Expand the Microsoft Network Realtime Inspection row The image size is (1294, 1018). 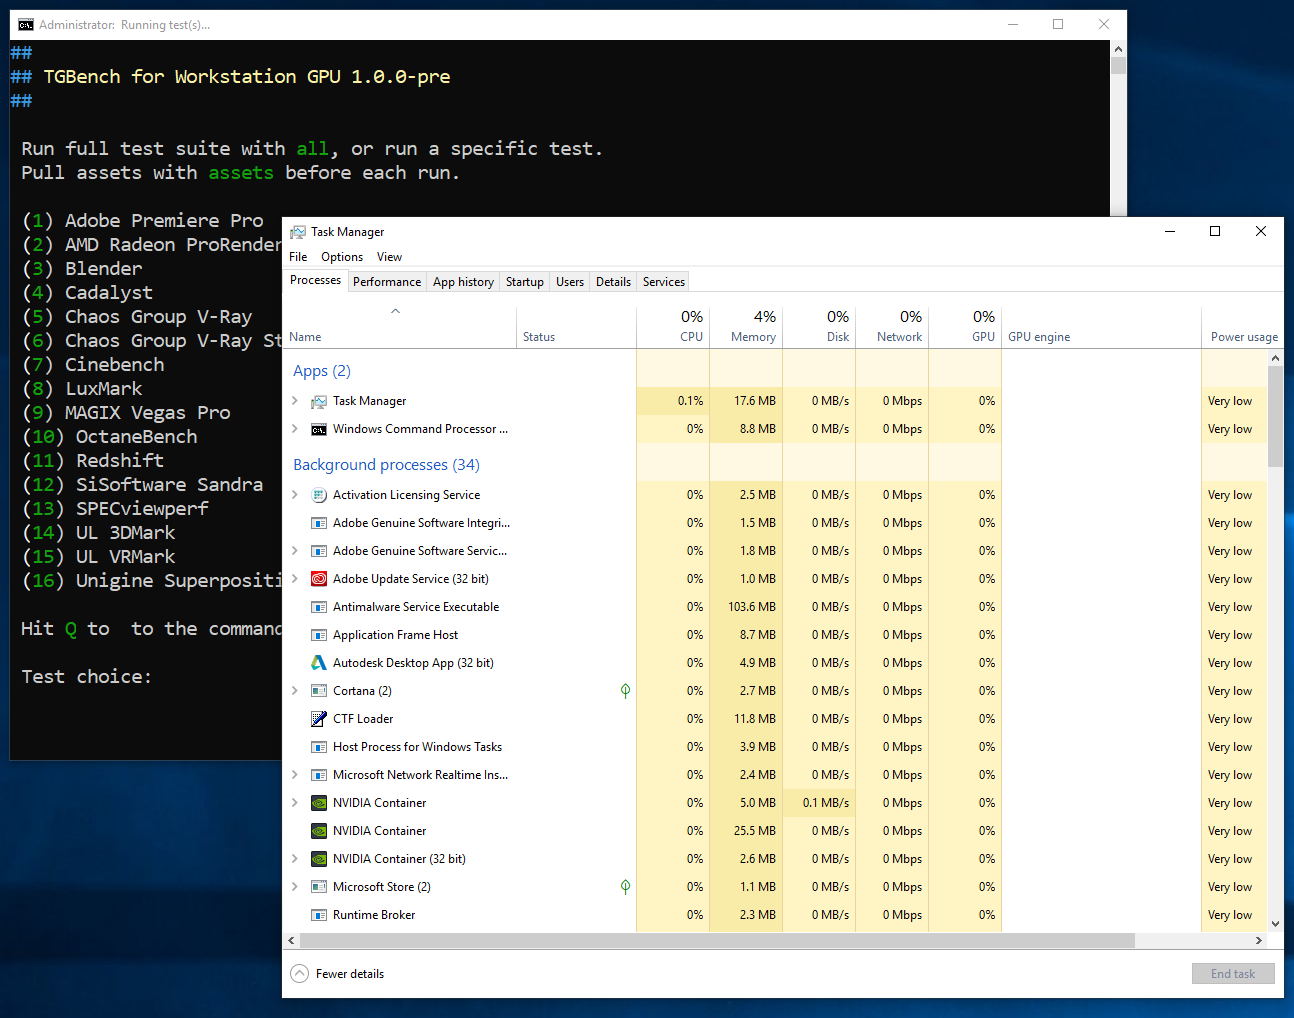coord(295,775)
